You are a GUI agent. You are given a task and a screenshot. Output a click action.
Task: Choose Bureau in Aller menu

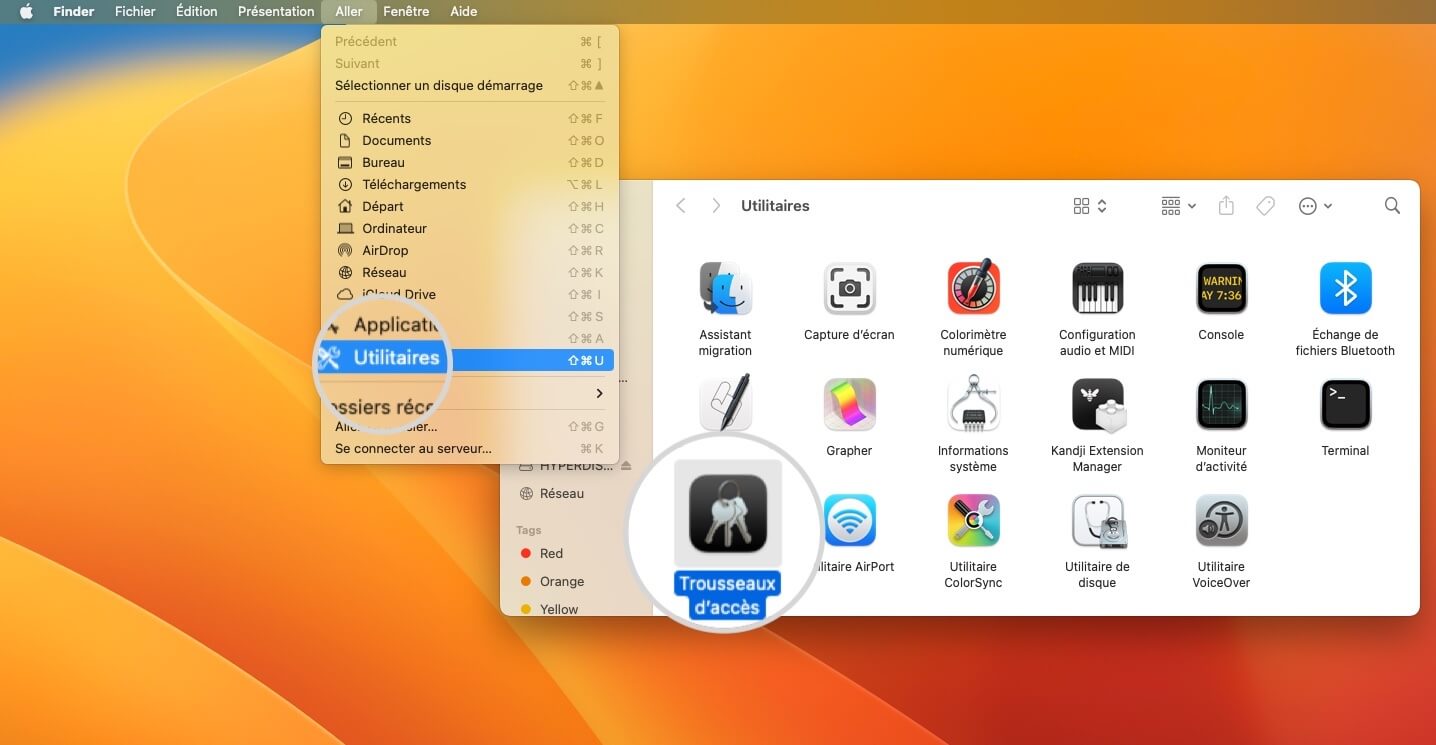470,162
